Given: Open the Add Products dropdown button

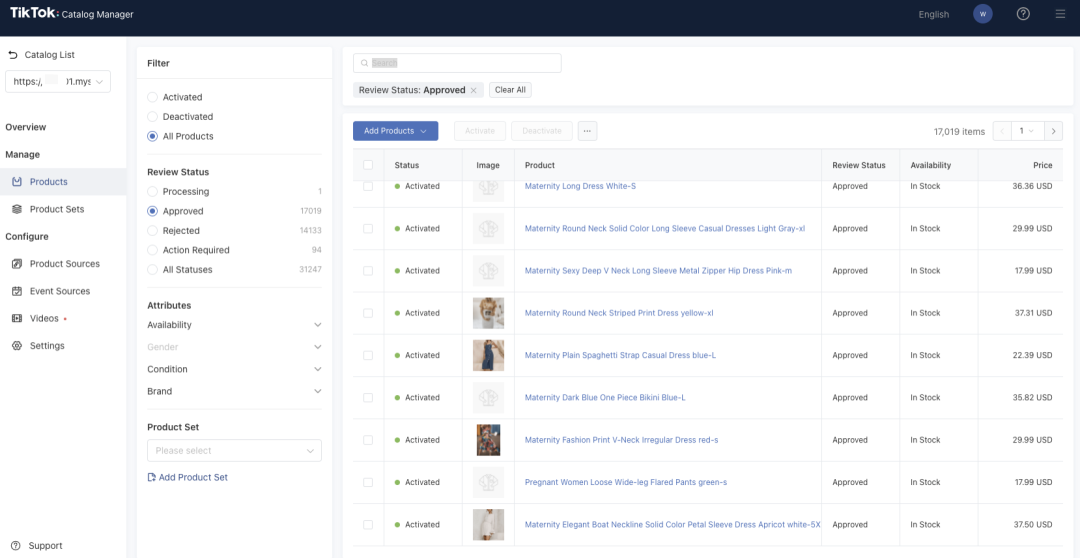Looking at the screenshot, I should click(x=395, y=131).
